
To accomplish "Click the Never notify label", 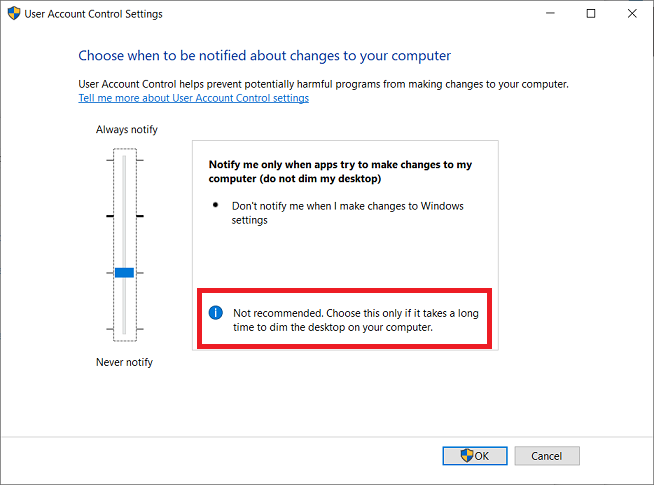I will pyautogui.click(x=125, y=362).
